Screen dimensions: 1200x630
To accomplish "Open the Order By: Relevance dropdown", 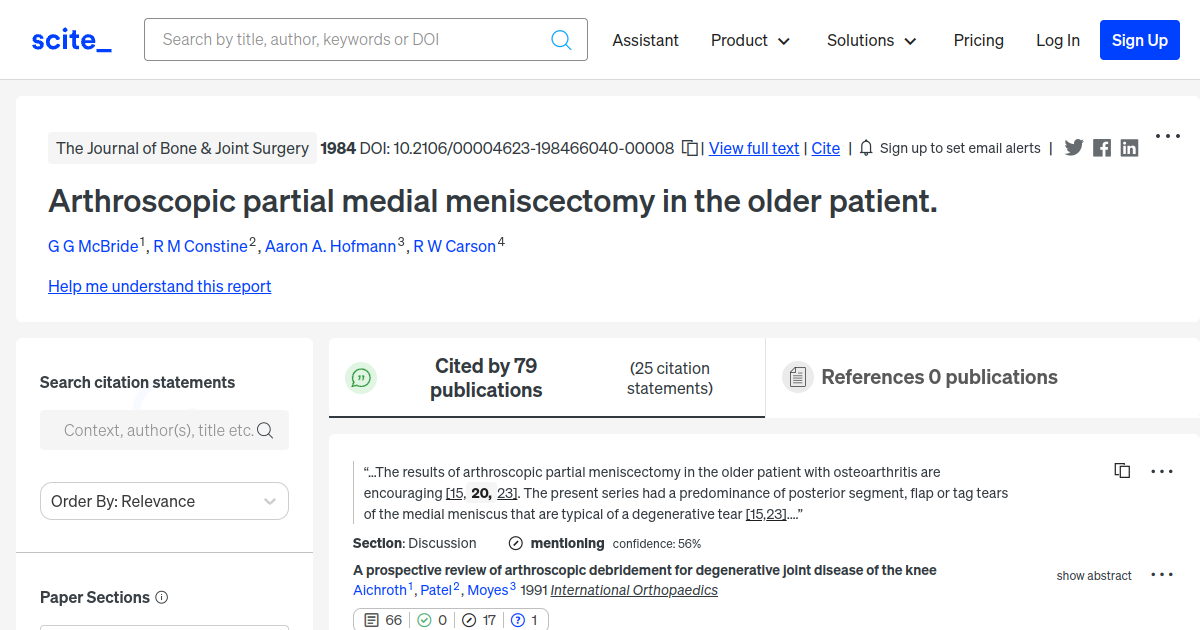I will pyautogui.click(x=164, y=501).
